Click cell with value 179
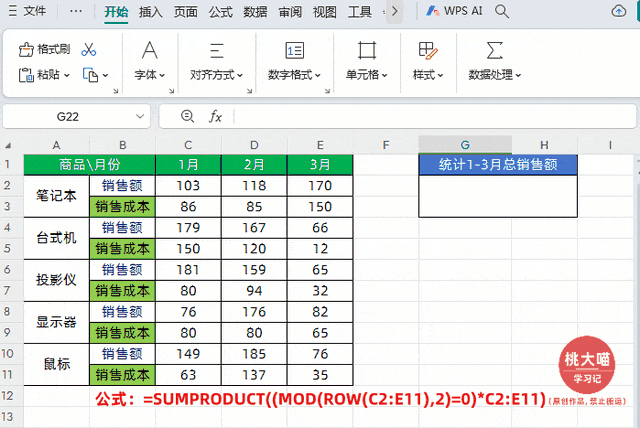 pyautogui.click(x=188, y=228)
